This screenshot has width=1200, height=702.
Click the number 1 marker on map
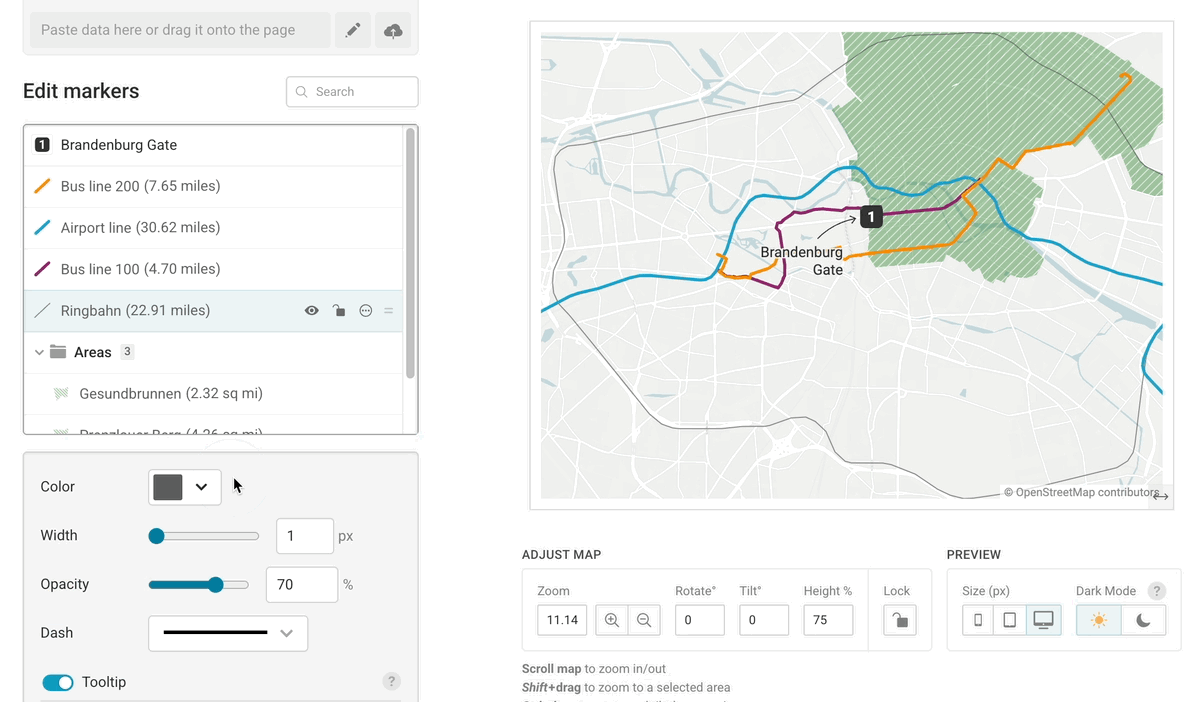(x=871, y=216)
